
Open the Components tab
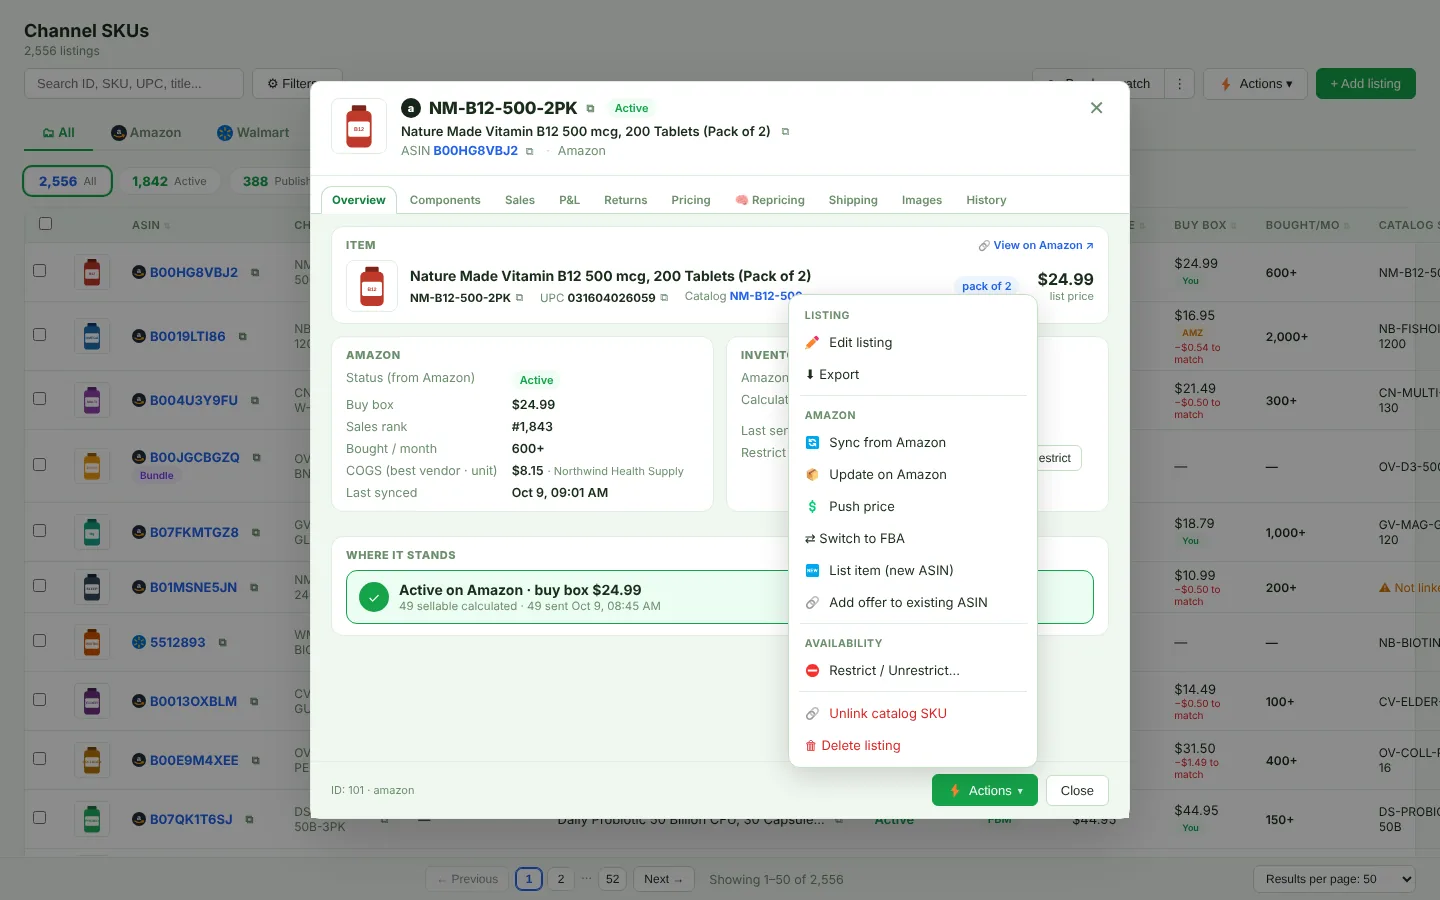point(445,200)
